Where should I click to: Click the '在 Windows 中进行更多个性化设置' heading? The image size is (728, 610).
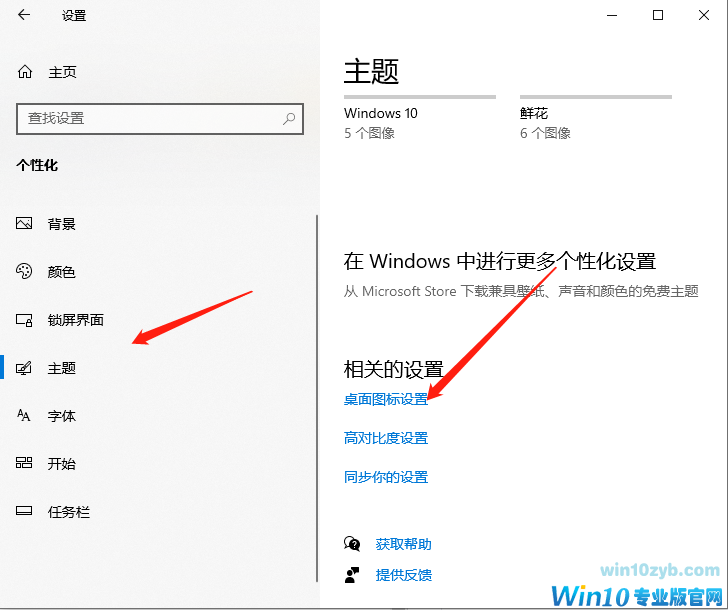point(500,261)
